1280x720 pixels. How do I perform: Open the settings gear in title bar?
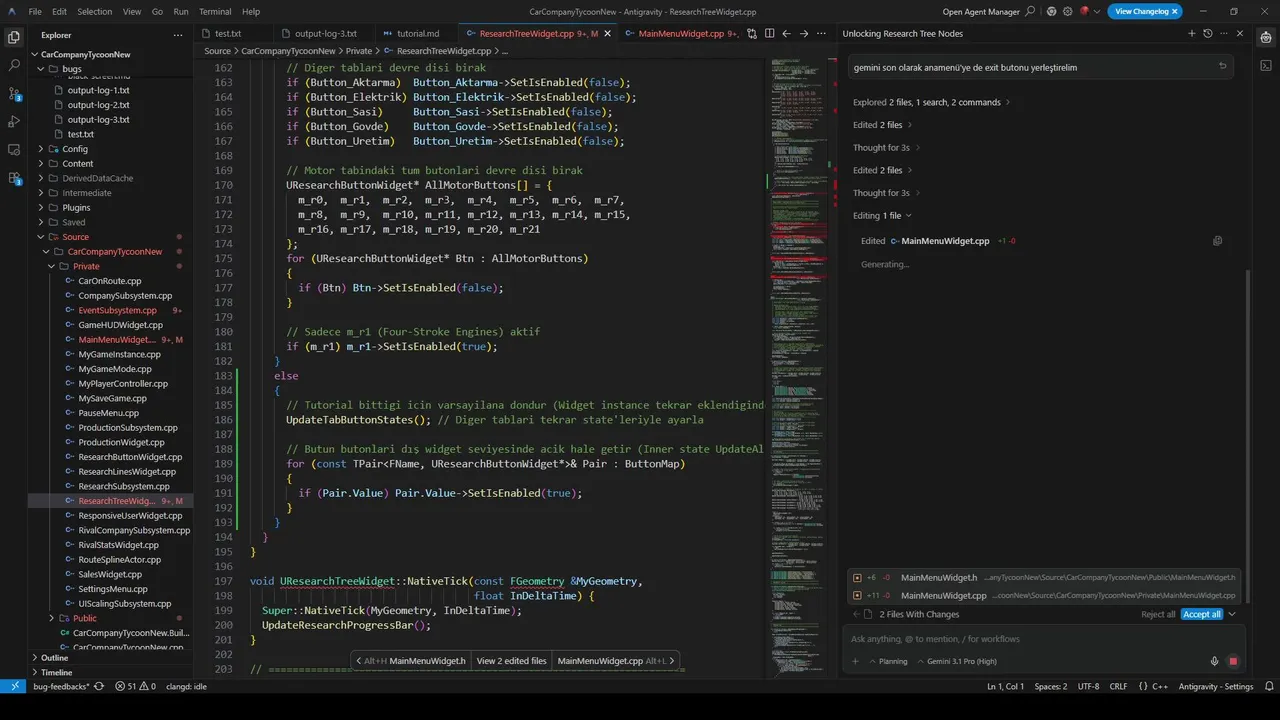(x=1068, y=11)
